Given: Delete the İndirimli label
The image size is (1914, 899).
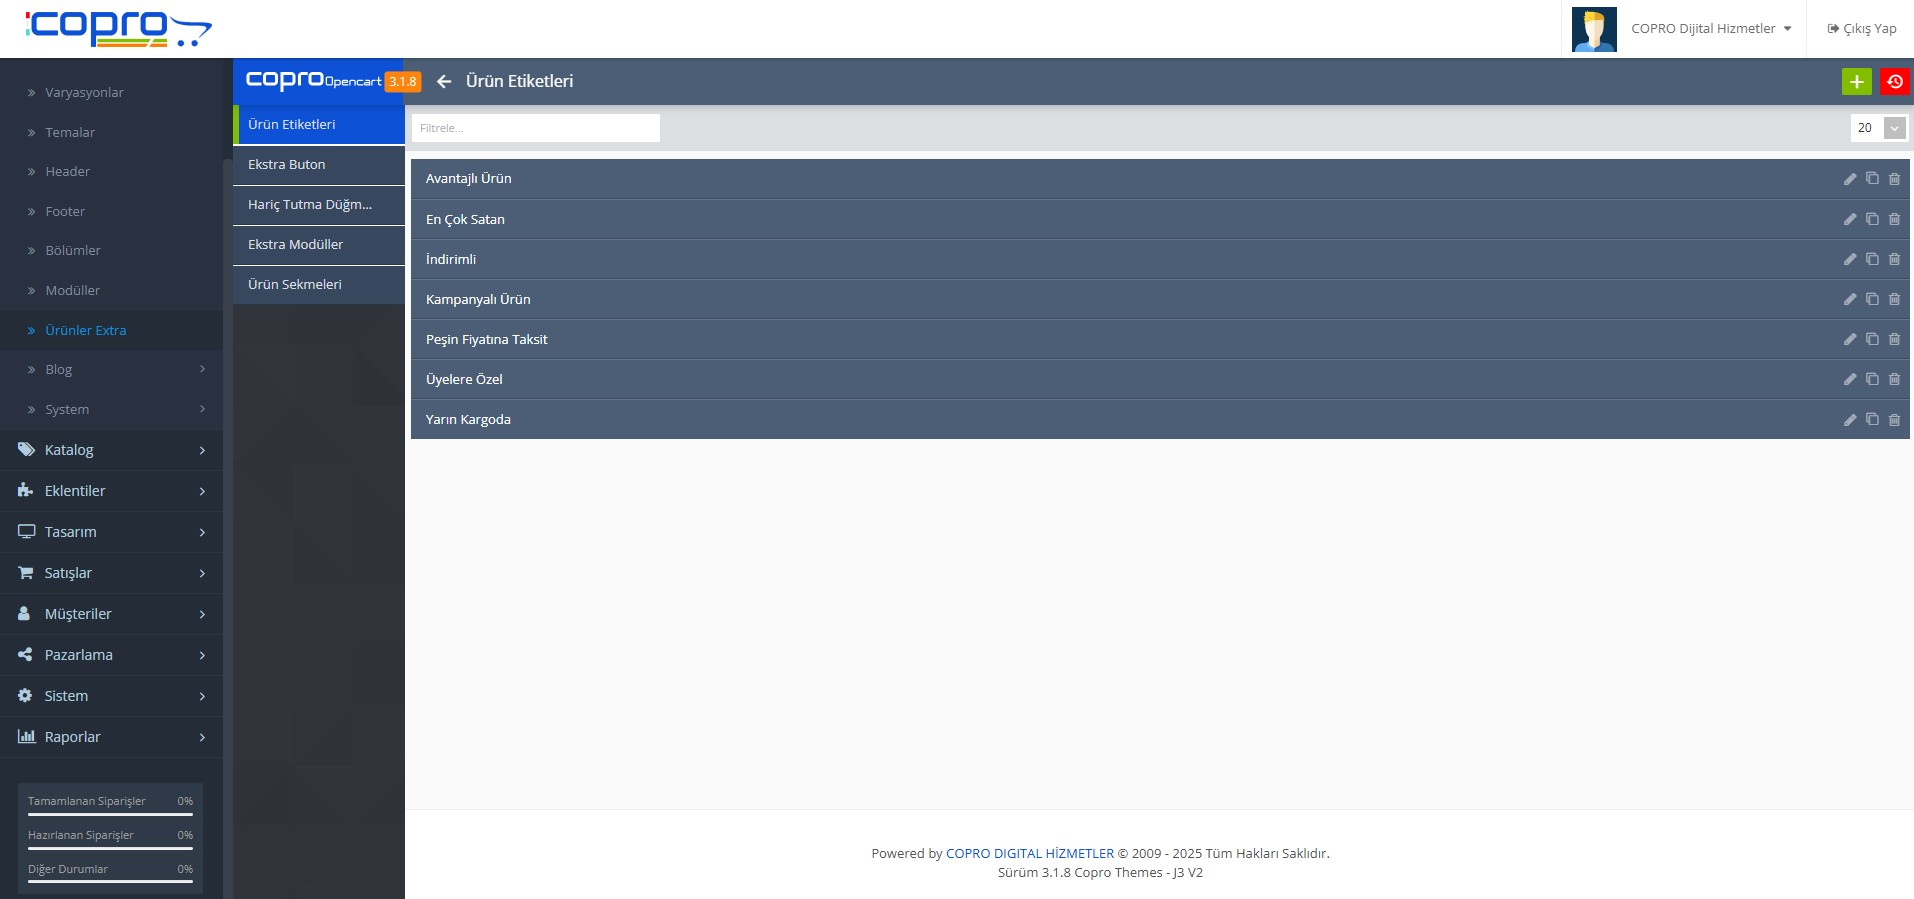Looking at the screenshot, I should [1894, 259].
